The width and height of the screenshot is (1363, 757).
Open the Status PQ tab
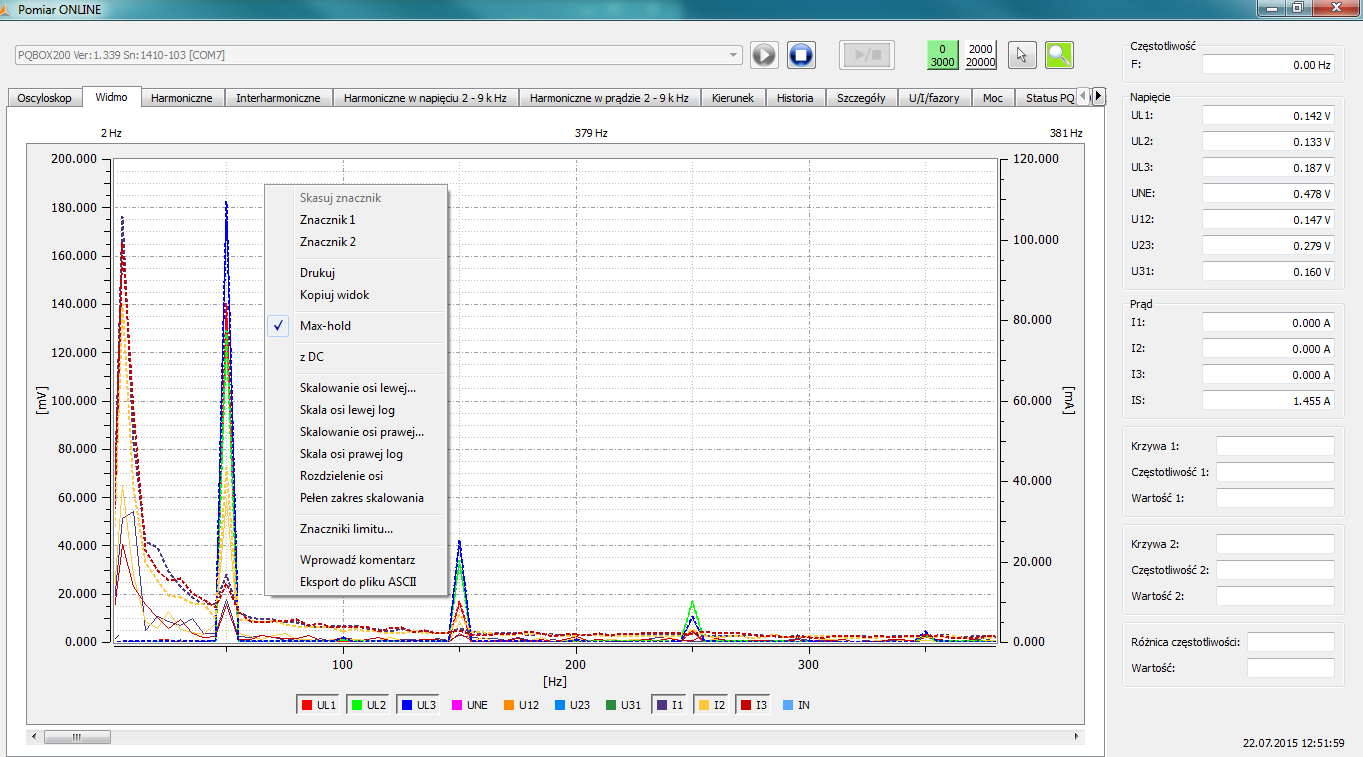click(1049, 98)
